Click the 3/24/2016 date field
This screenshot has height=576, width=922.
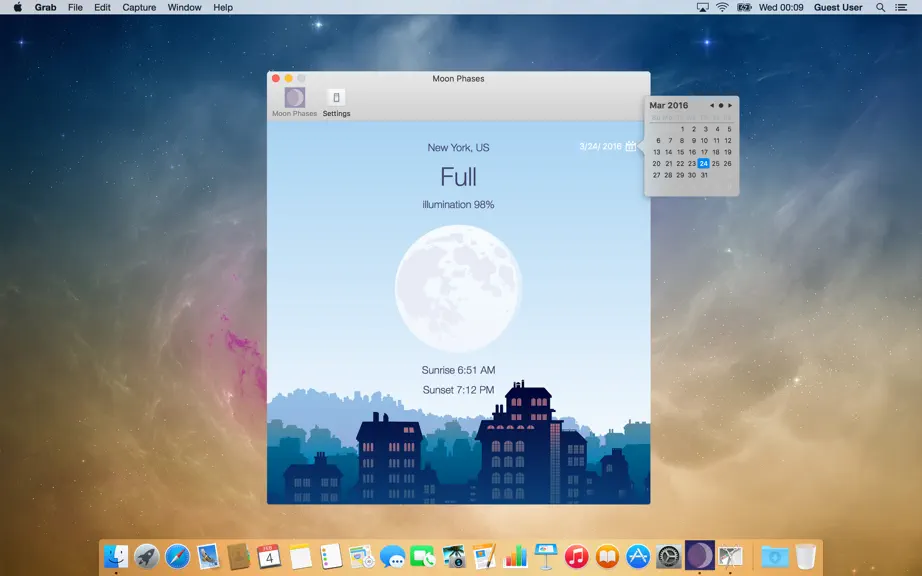coord(600,146)
